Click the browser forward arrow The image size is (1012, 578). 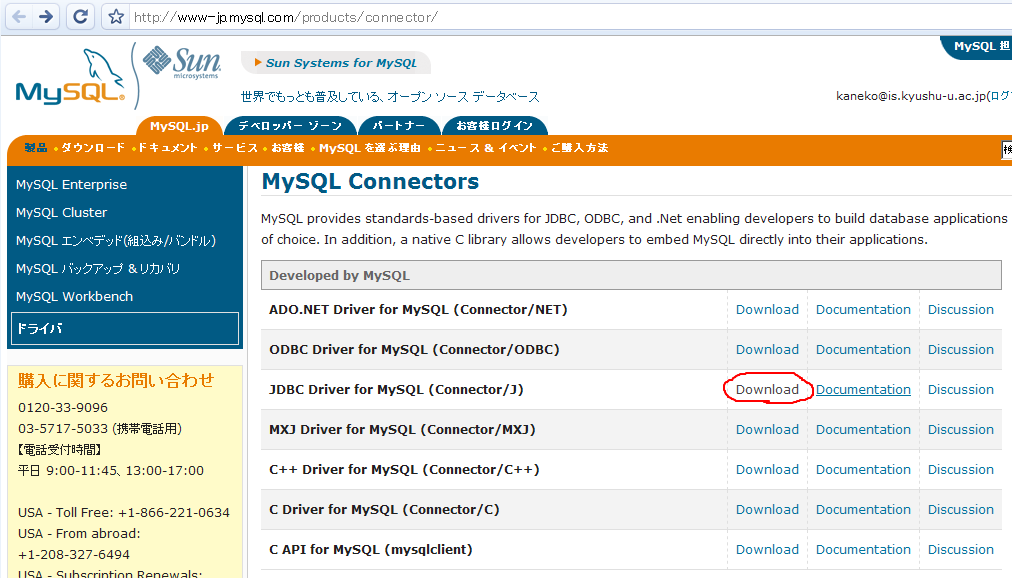46,16
